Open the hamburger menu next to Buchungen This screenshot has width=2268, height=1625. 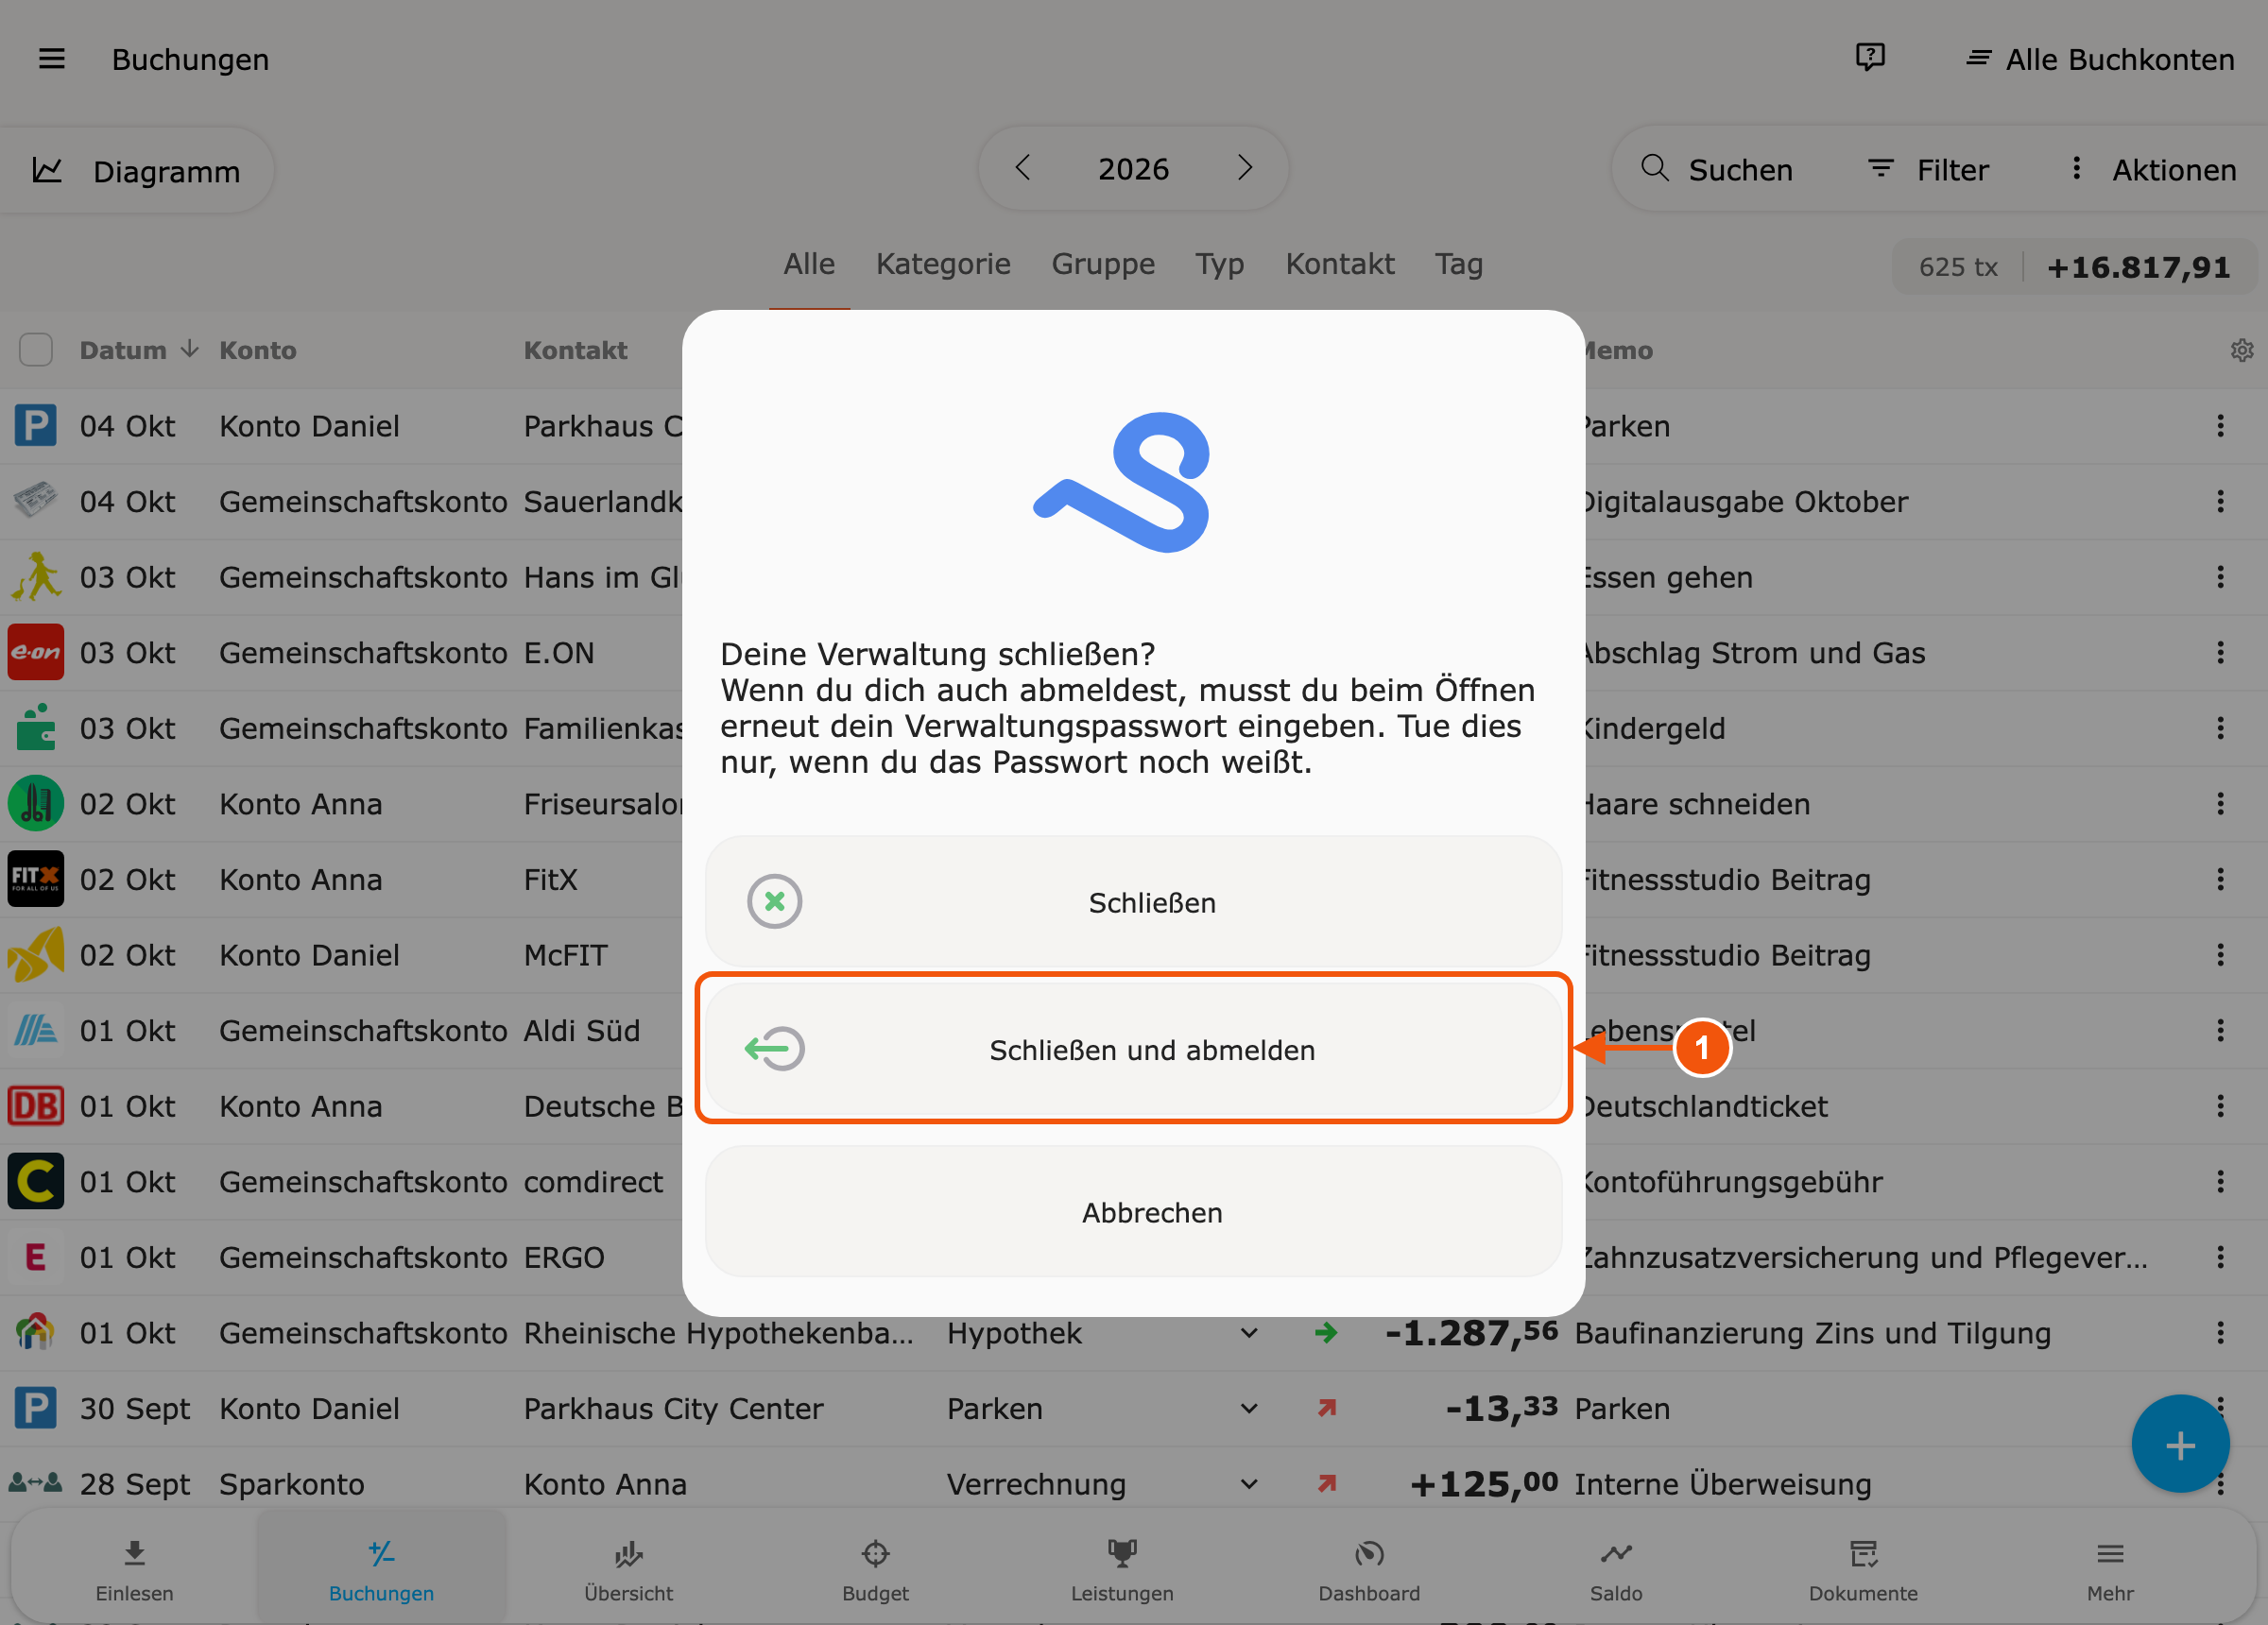52,59
